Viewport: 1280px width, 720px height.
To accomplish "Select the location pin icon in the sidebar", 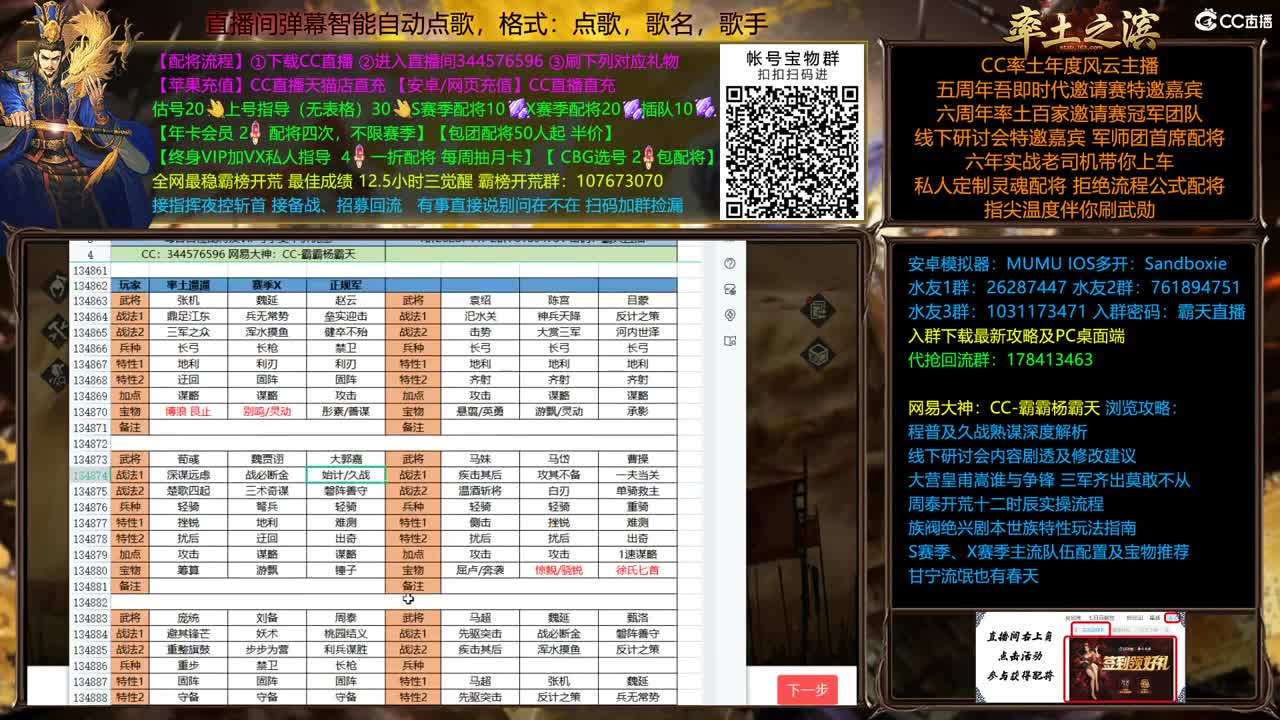I will (x=731, y=314).
